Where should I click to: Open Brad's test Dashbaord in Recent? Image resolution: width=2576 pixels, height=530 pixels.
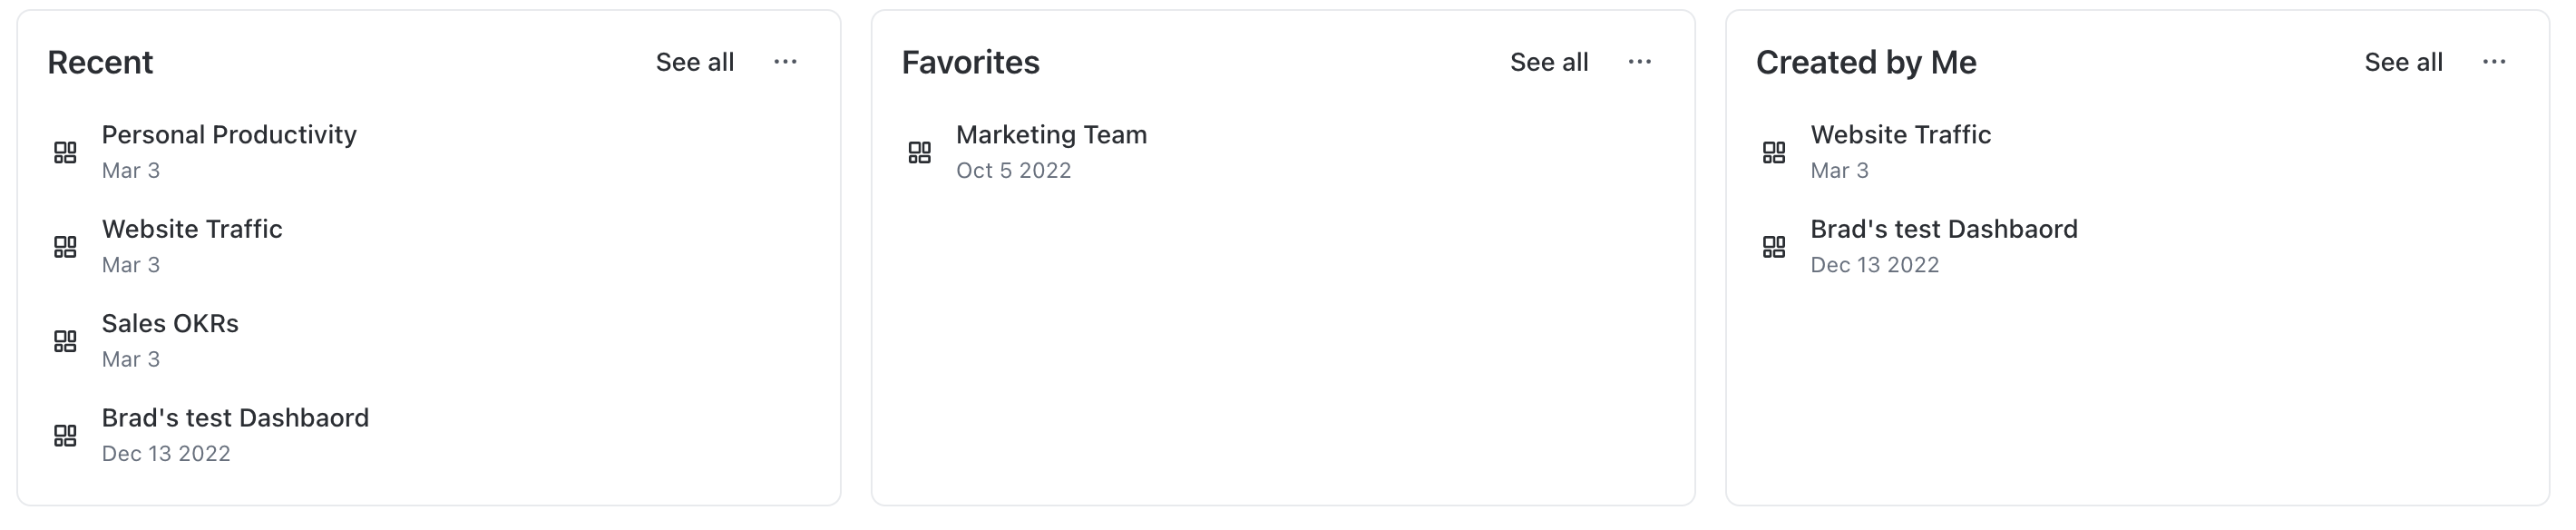[235, 418]
